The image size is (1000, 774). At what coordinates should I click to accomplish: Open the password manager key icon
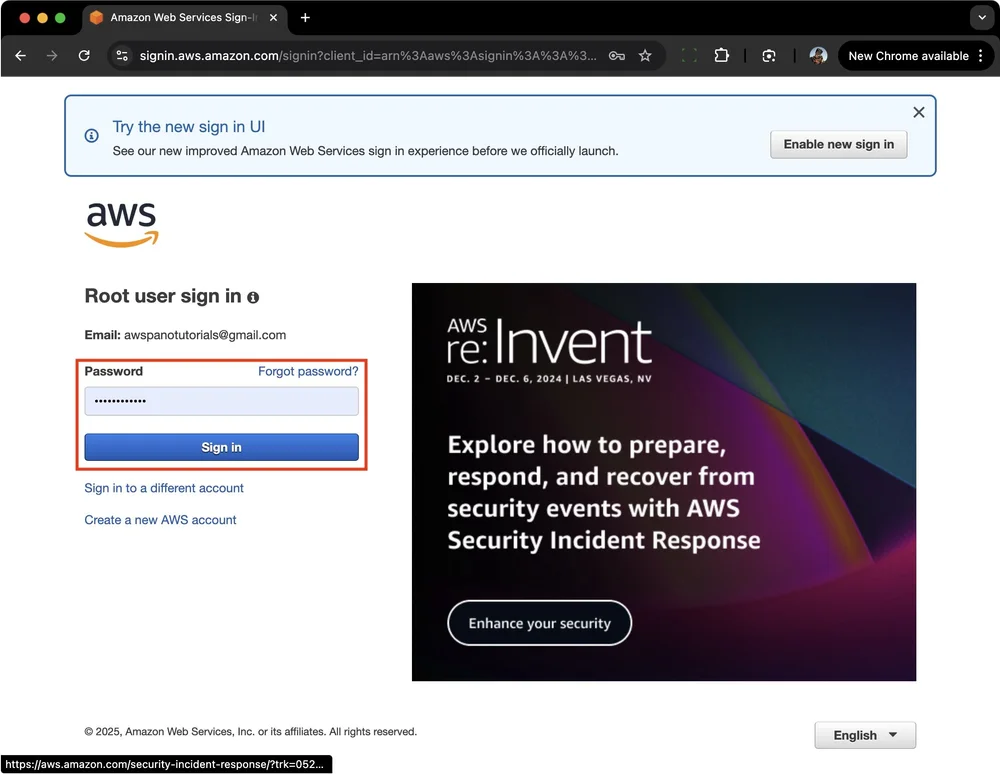click(x=616, y=55)
